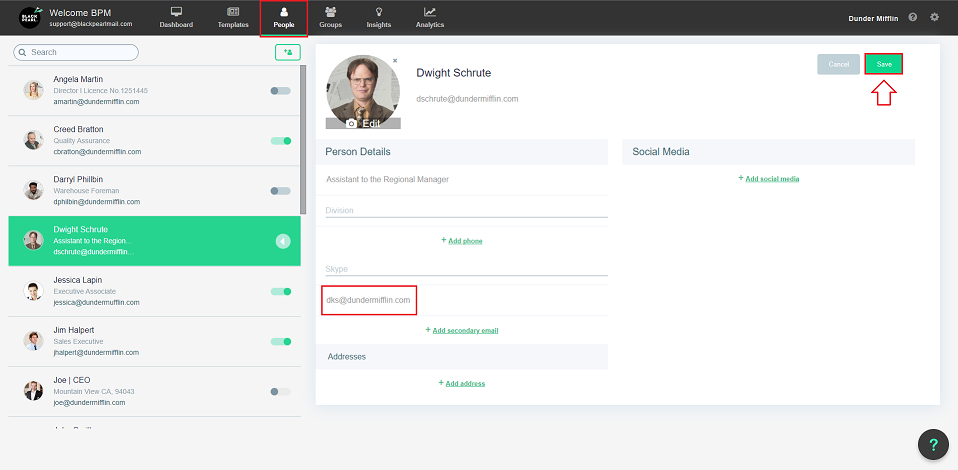Click the floating green help bubble
The height and width of the screenshot is (470, 958).
click(933, 445)
